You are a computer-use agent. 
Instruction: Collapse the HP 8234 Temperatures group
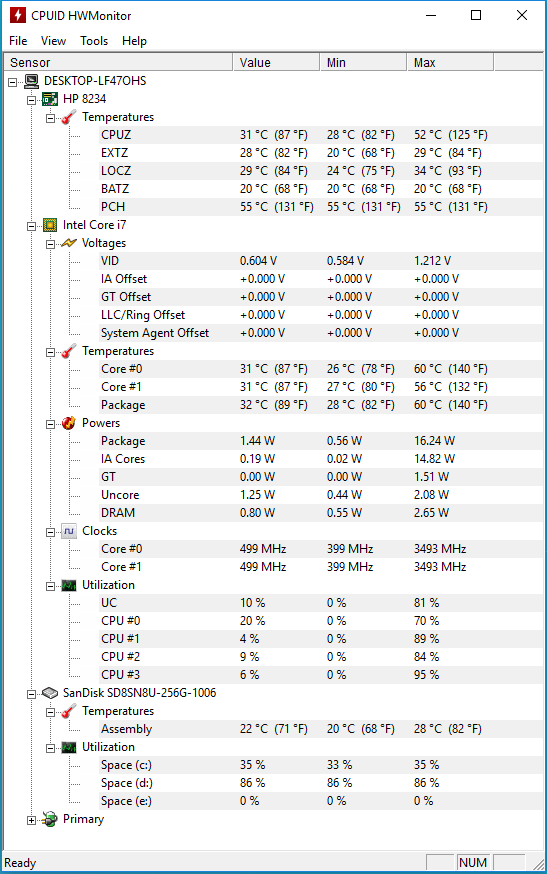[50, 118]
